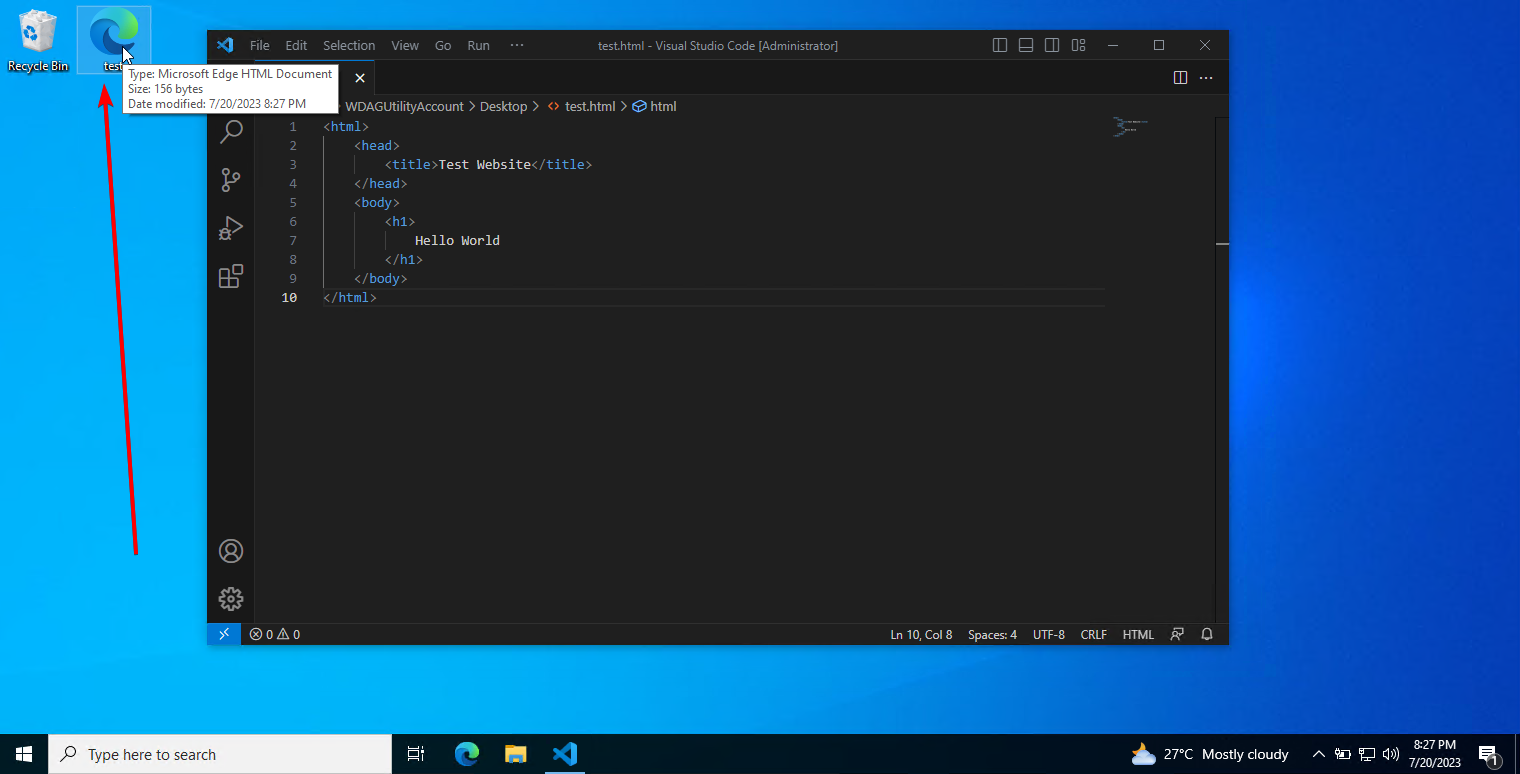Click the opening <head> tag
The height and width of the screenshot is (774, 1520).
coord(377,146)
